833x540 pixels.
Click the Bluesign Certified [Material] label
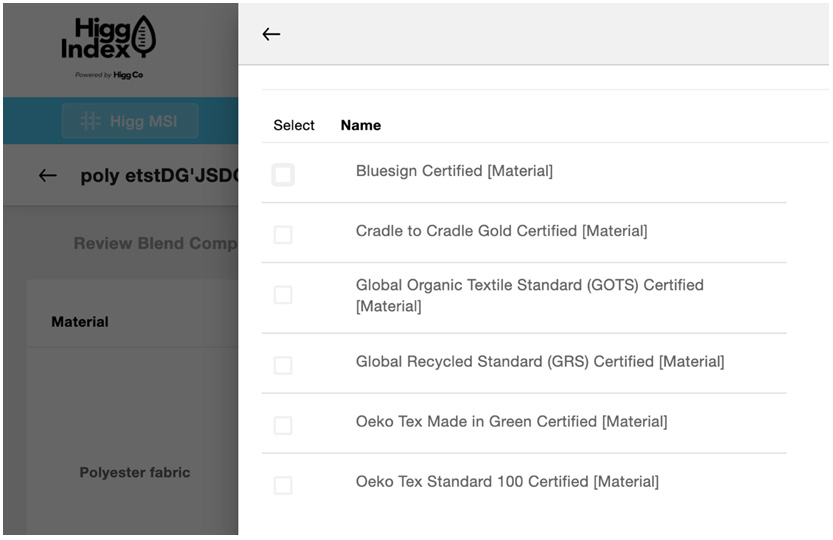point(454,171)
